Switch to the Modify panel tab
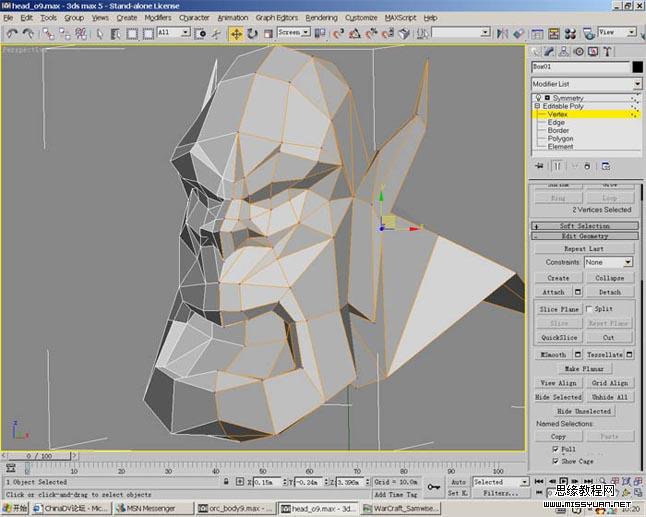The height and width of the screenshot is (517, 646). tap(549, 51)
